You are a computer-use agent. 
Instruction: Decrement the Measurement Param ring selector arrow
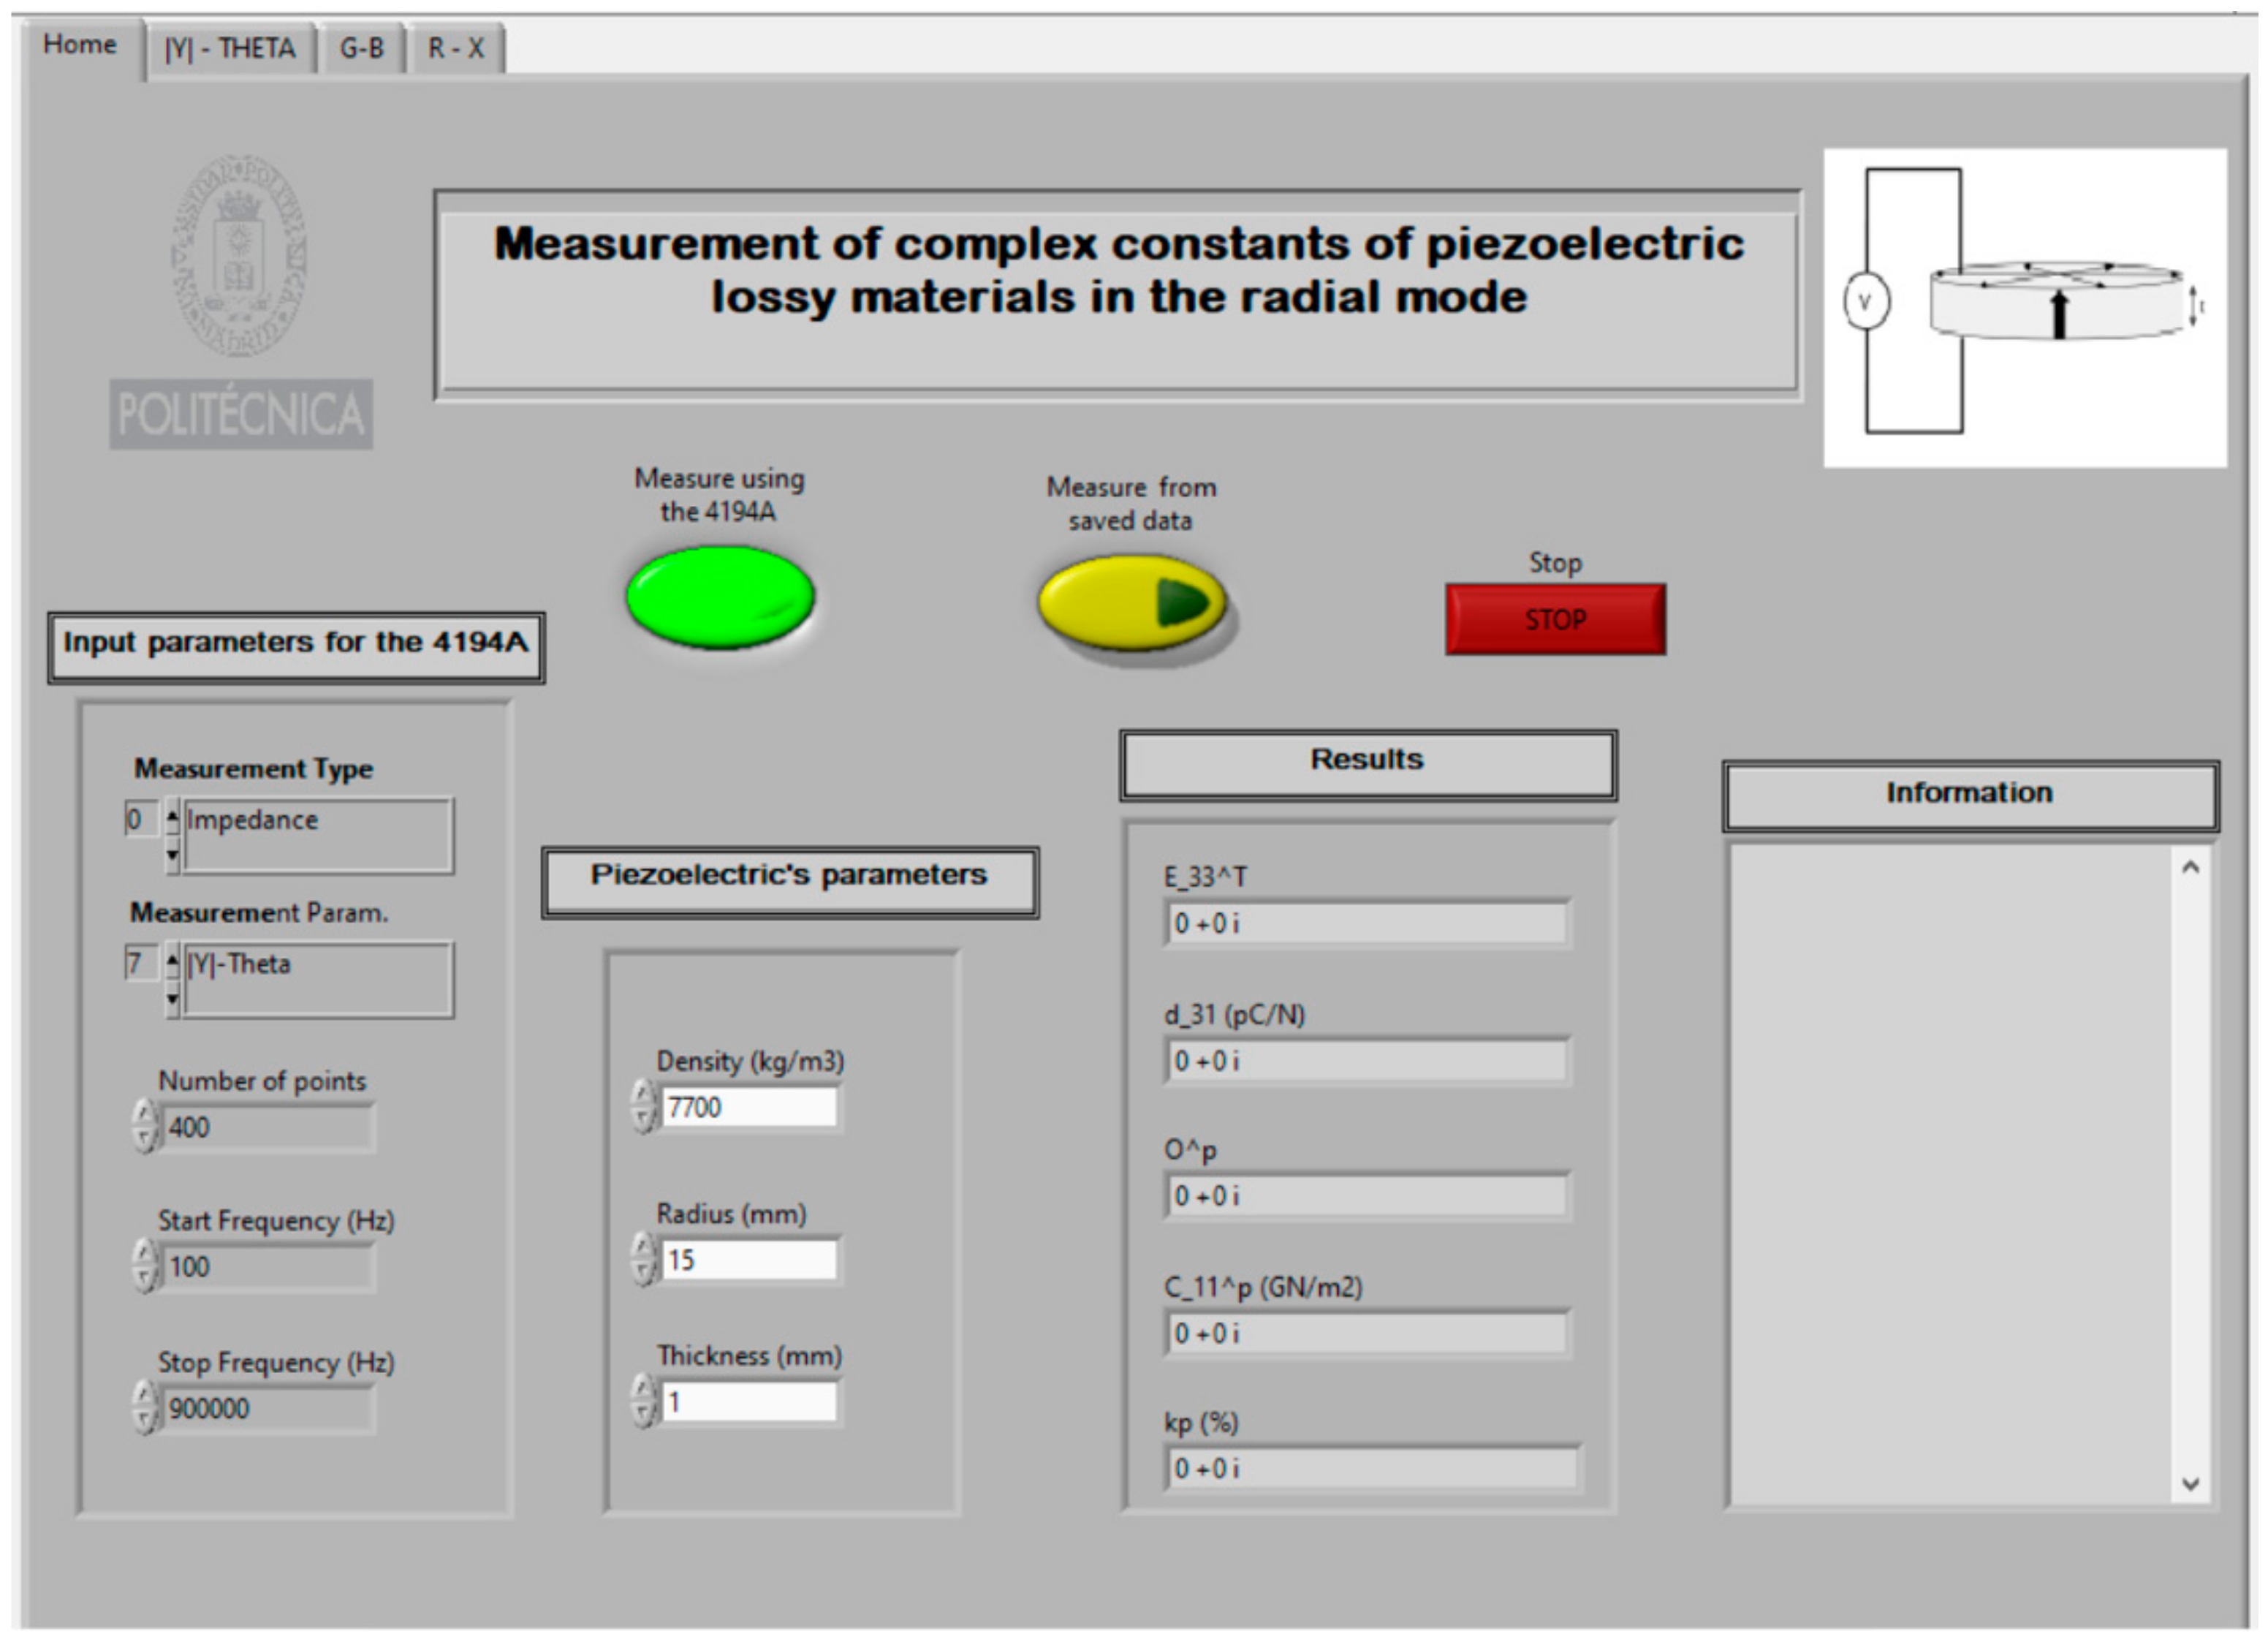click(172, 998)
